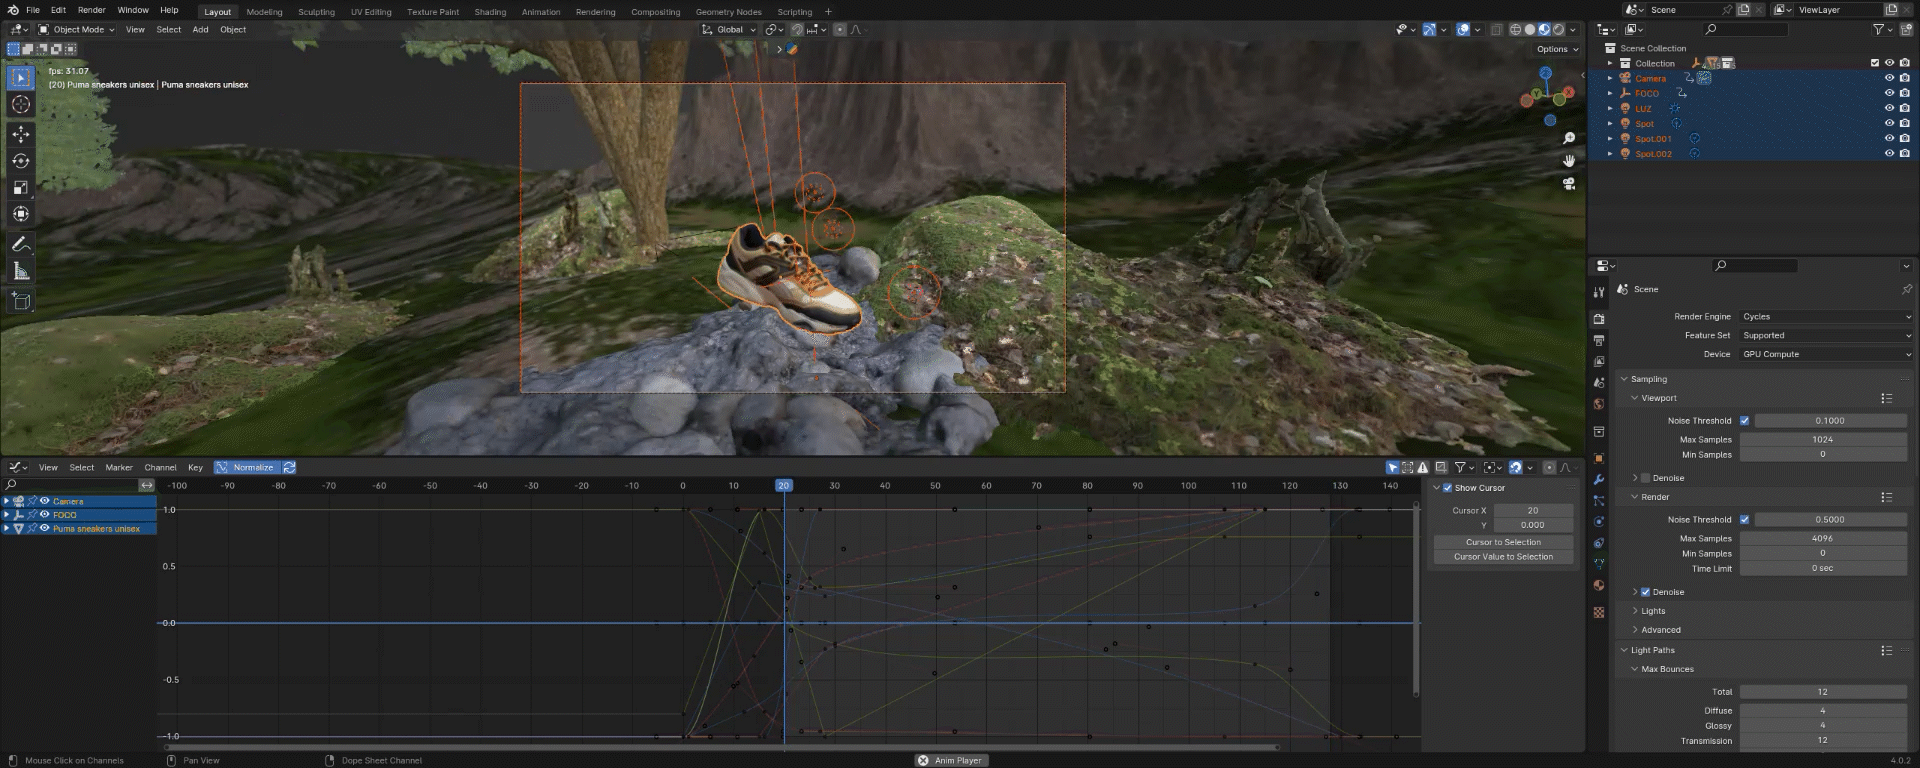
Task: Uncheck Show Cursor in graph sidebar
Action: point(1447,488)
